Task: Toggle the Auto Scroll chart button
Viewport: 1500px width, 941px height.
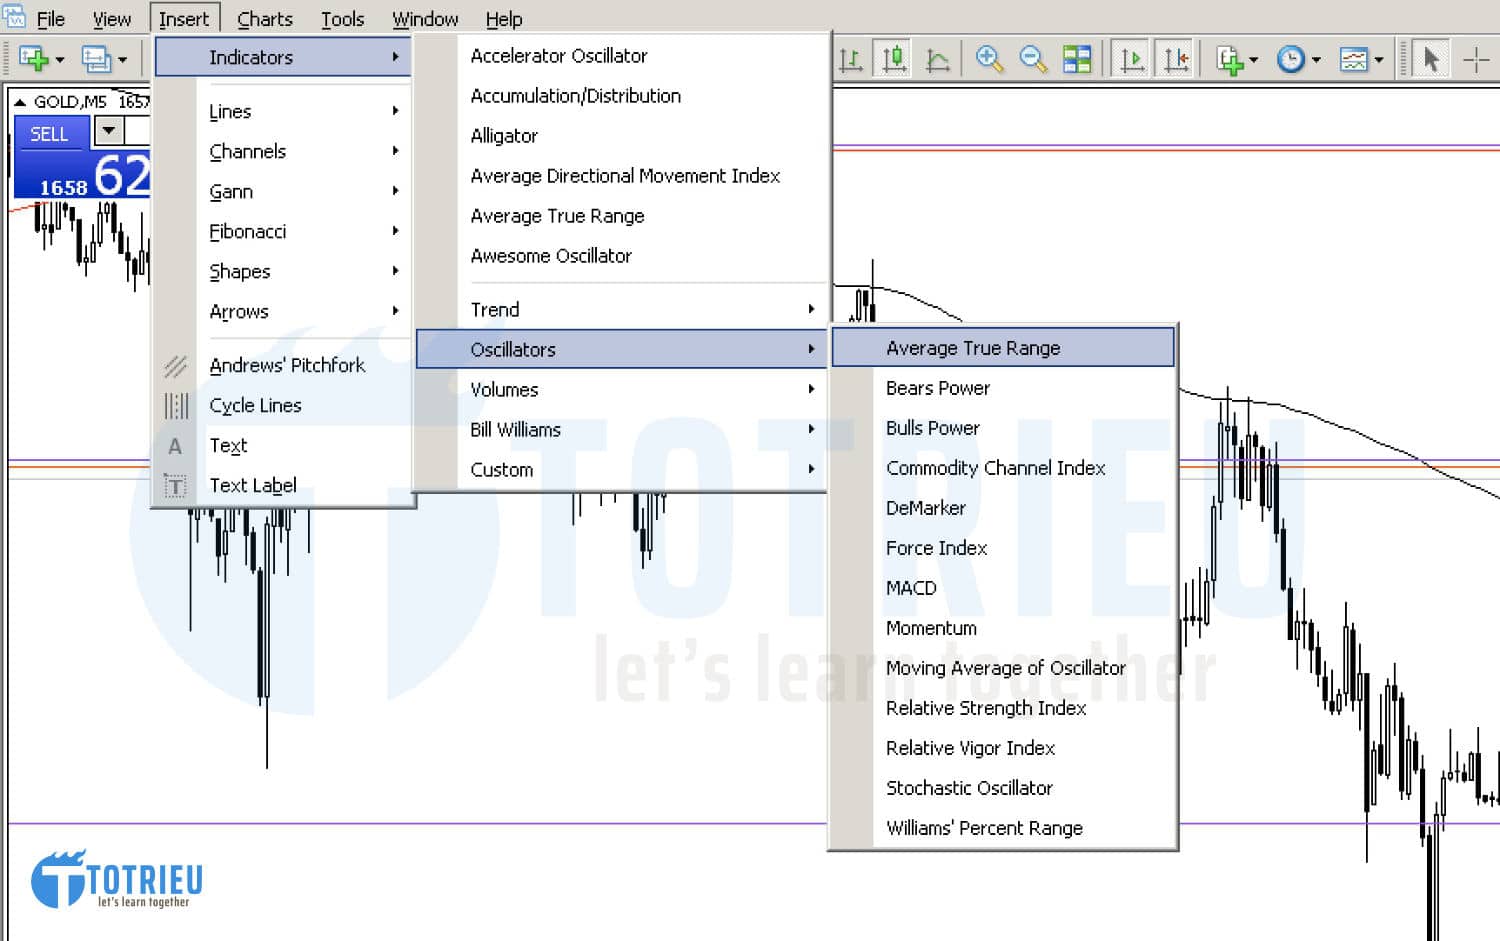Action: [1131, 60]
